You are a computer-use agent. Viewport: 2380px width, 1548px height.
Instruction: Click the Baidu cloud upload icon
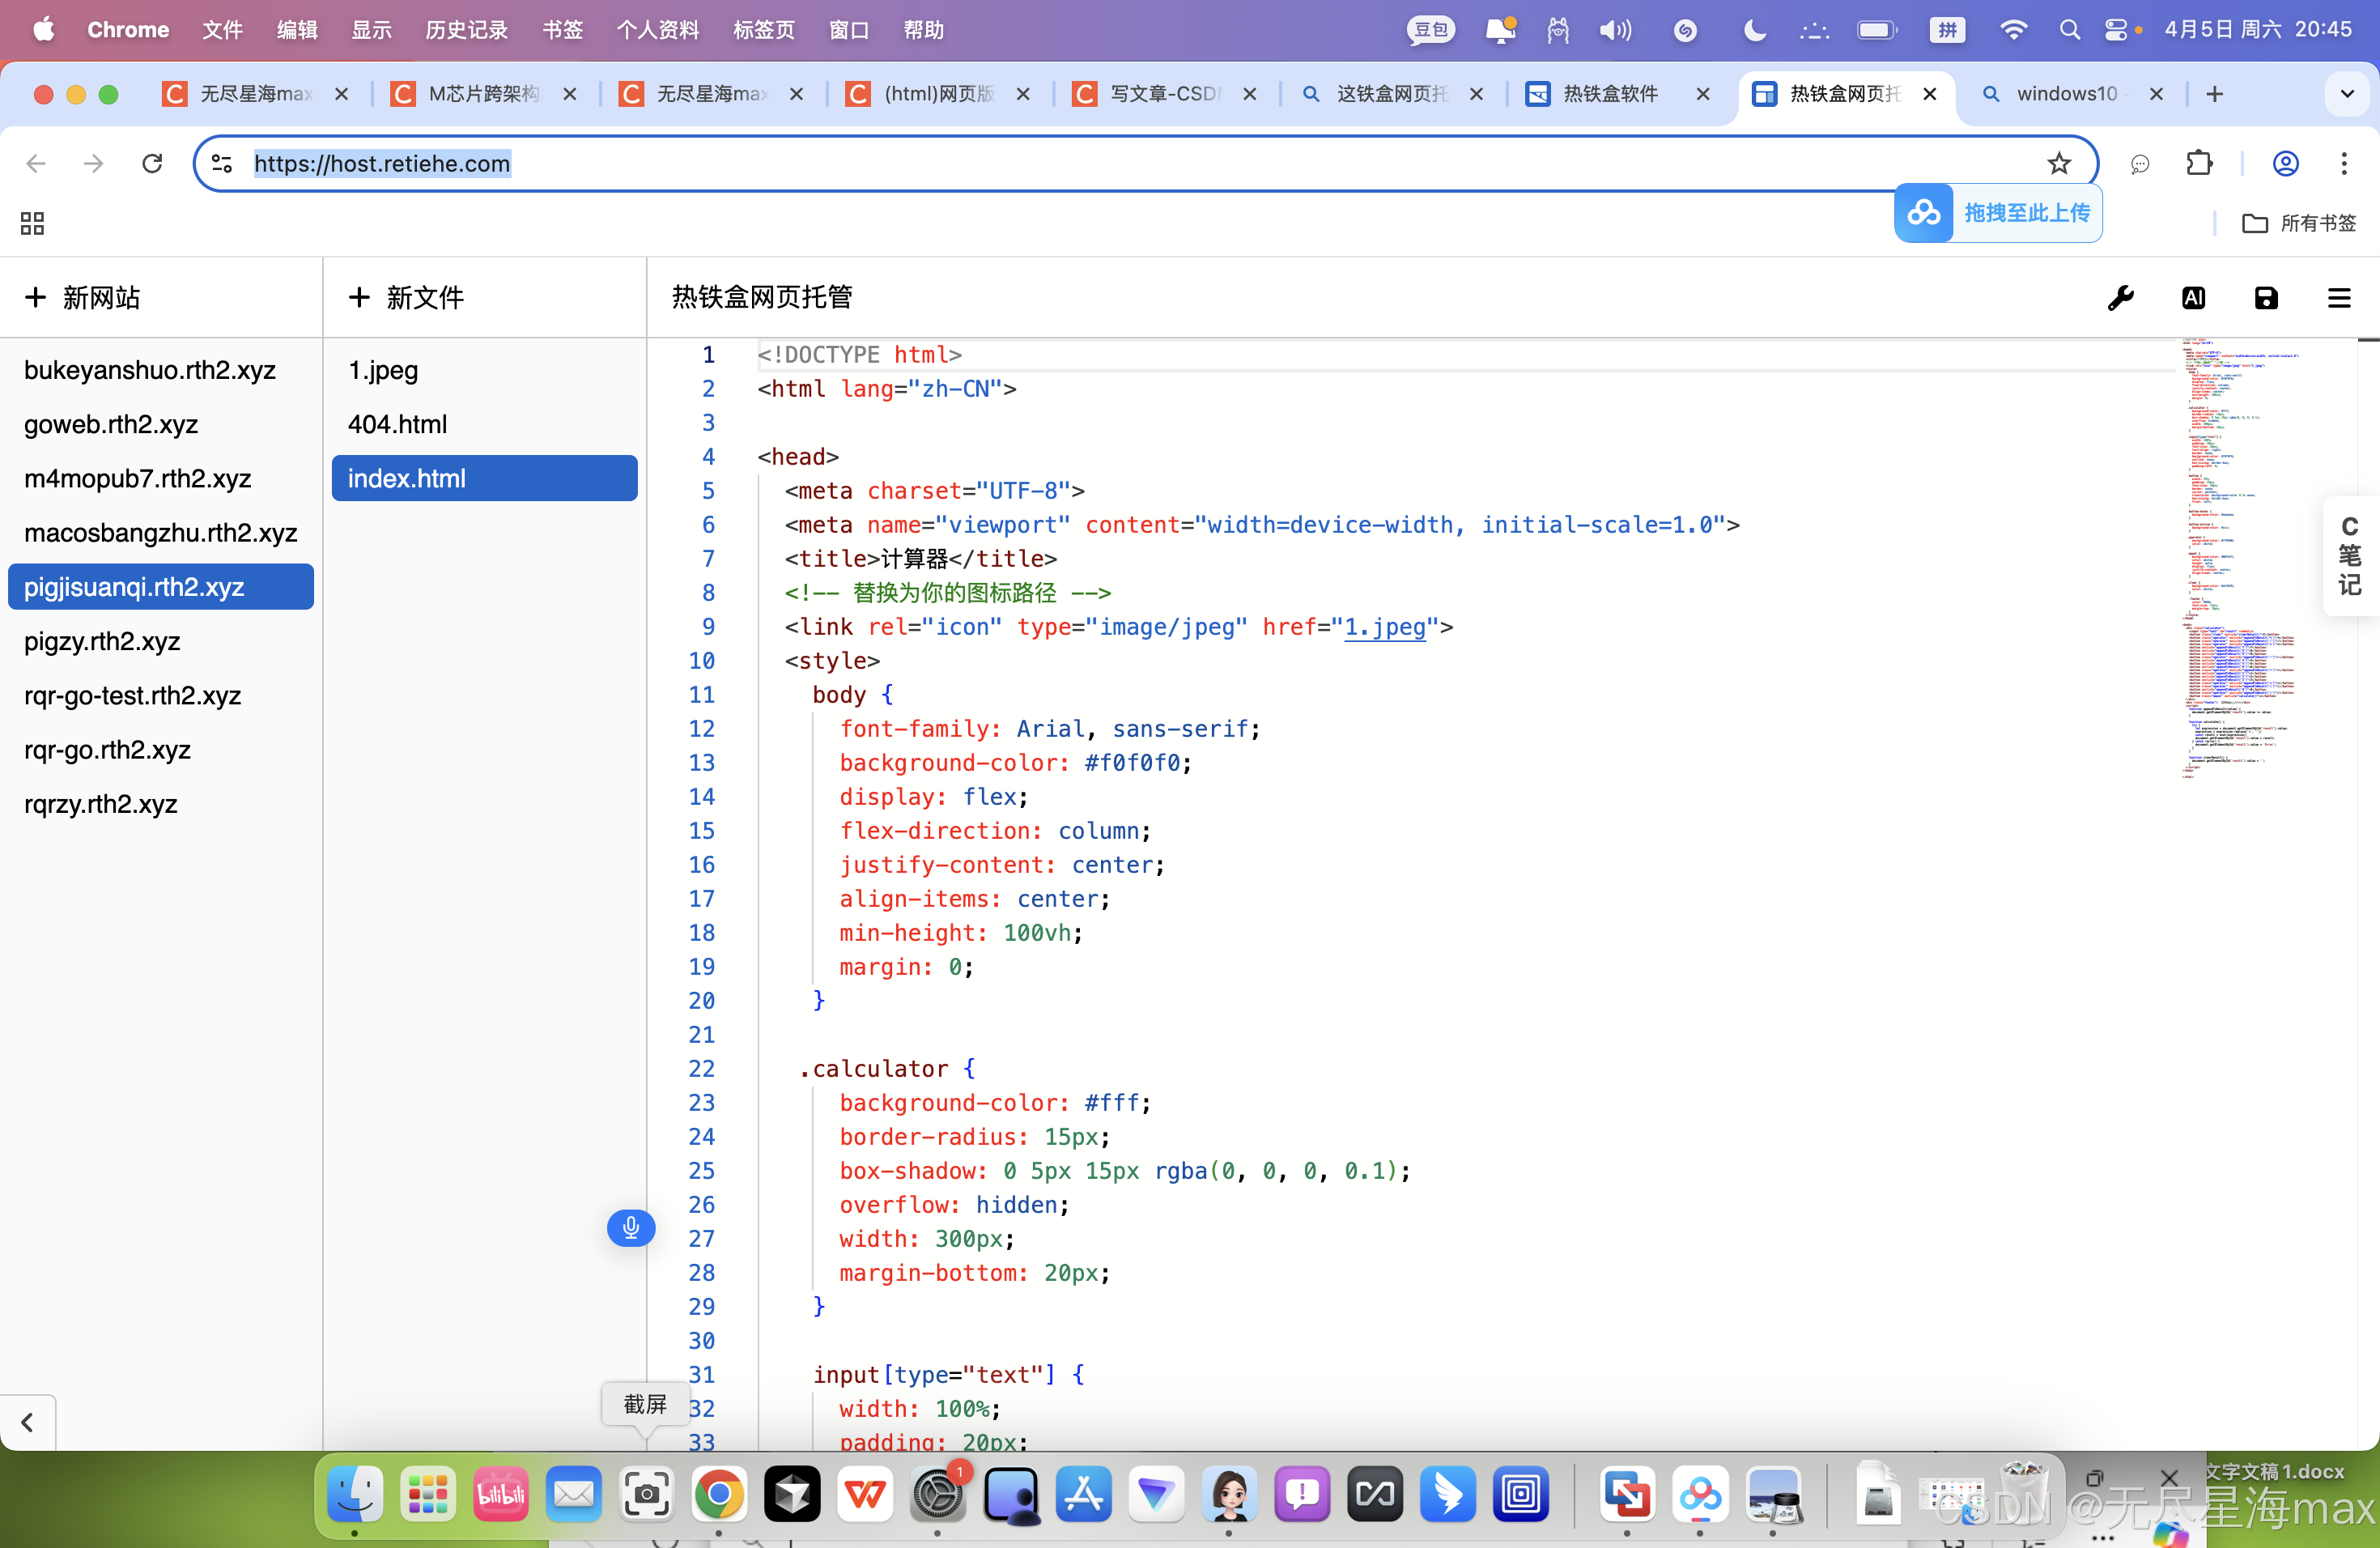1923,213
